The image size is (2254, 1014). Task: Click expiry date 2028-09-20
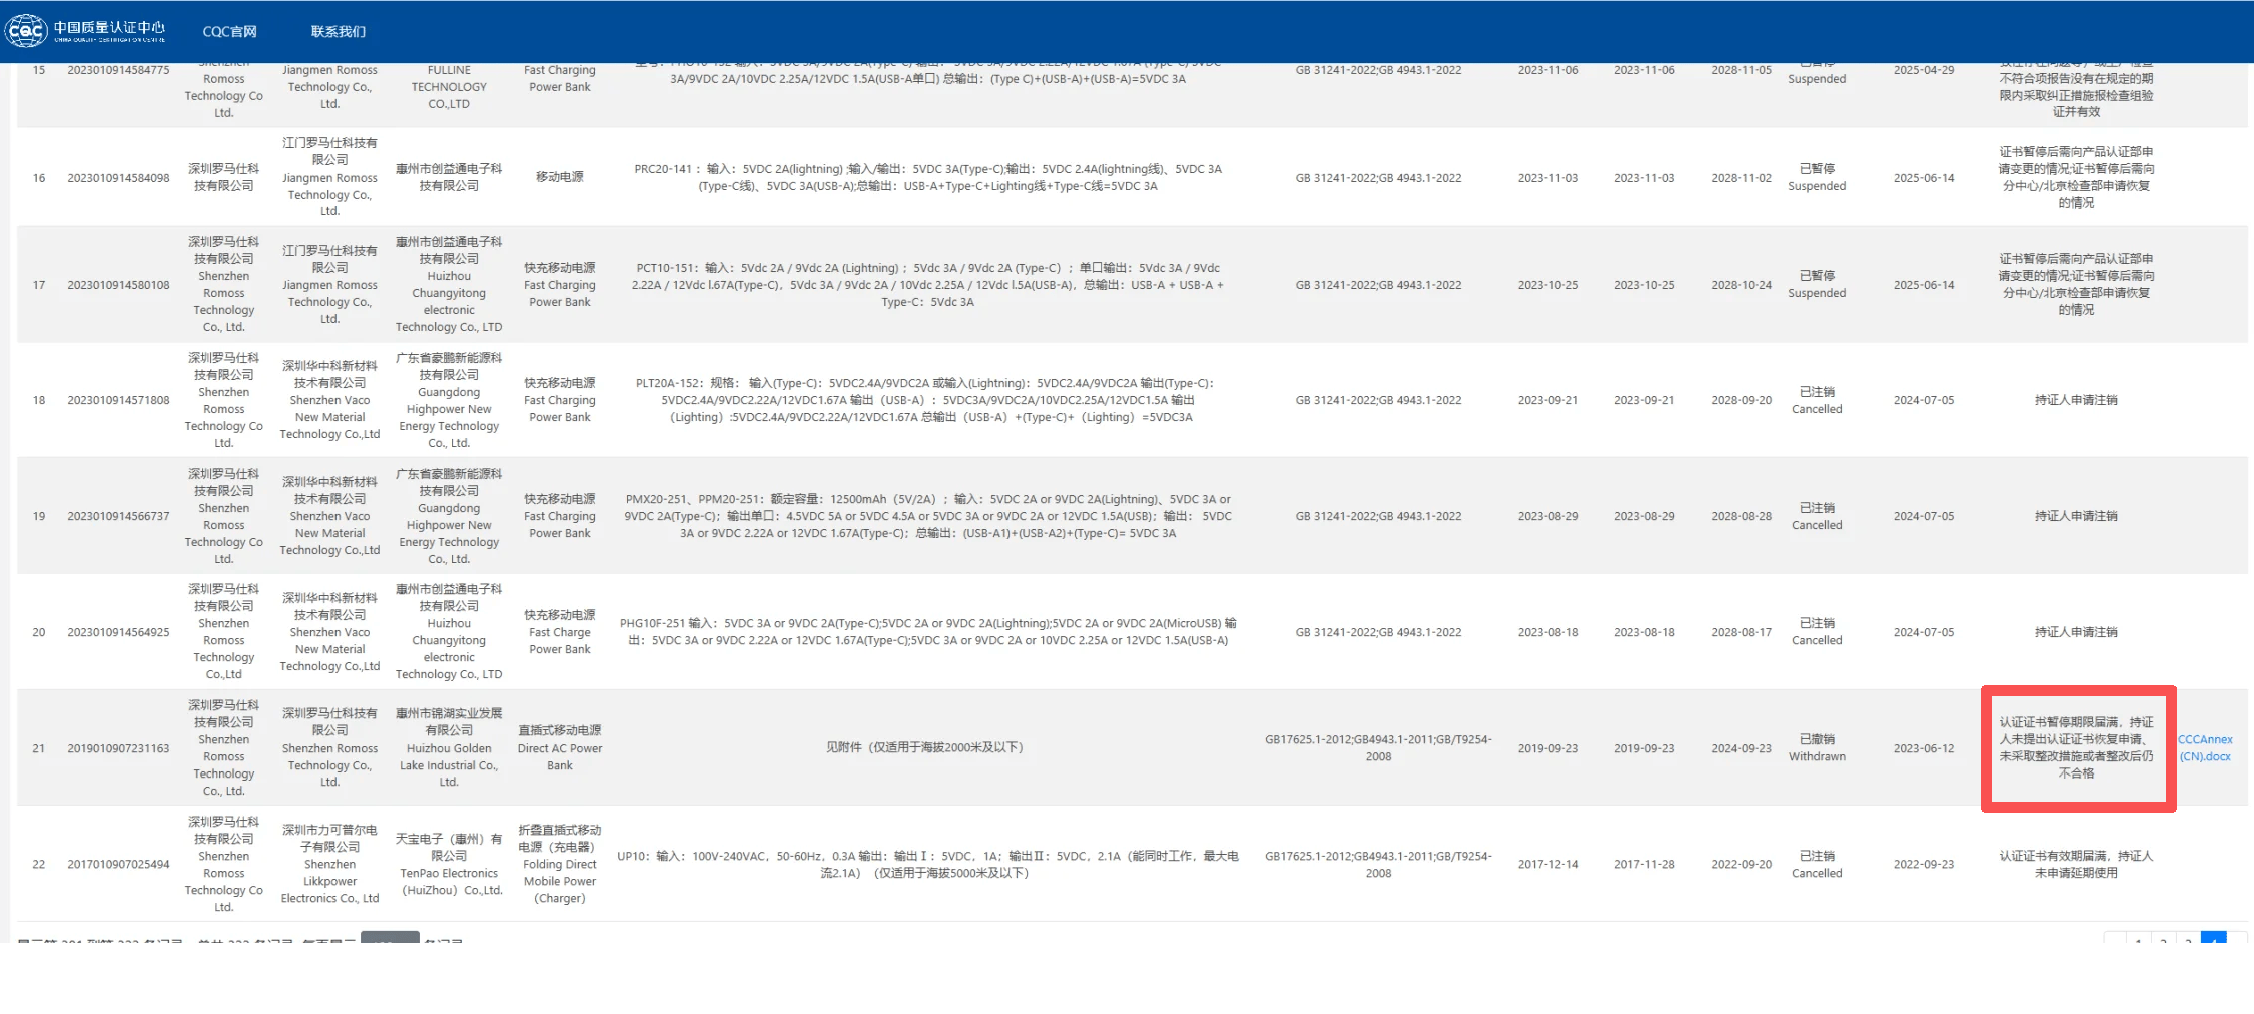(1741, 400)
